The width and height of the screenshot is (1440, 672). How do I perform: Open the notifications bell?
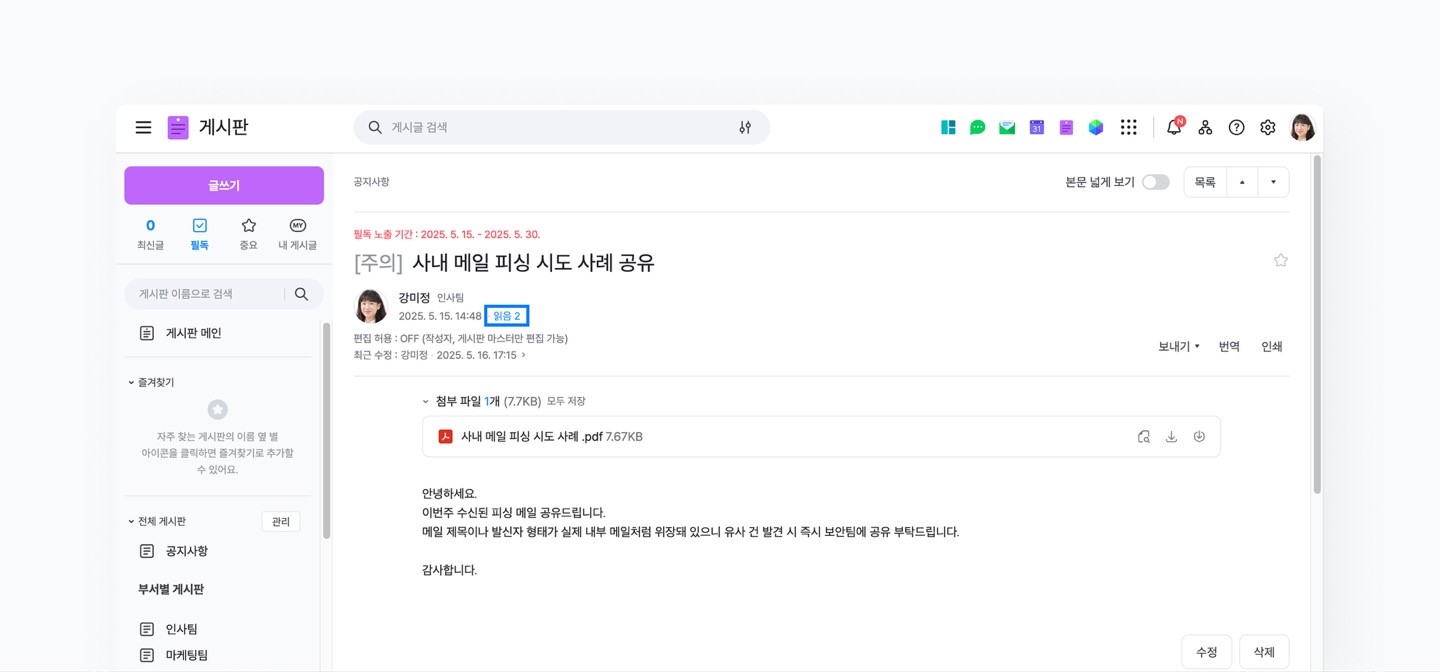[x=1173, y=127]
